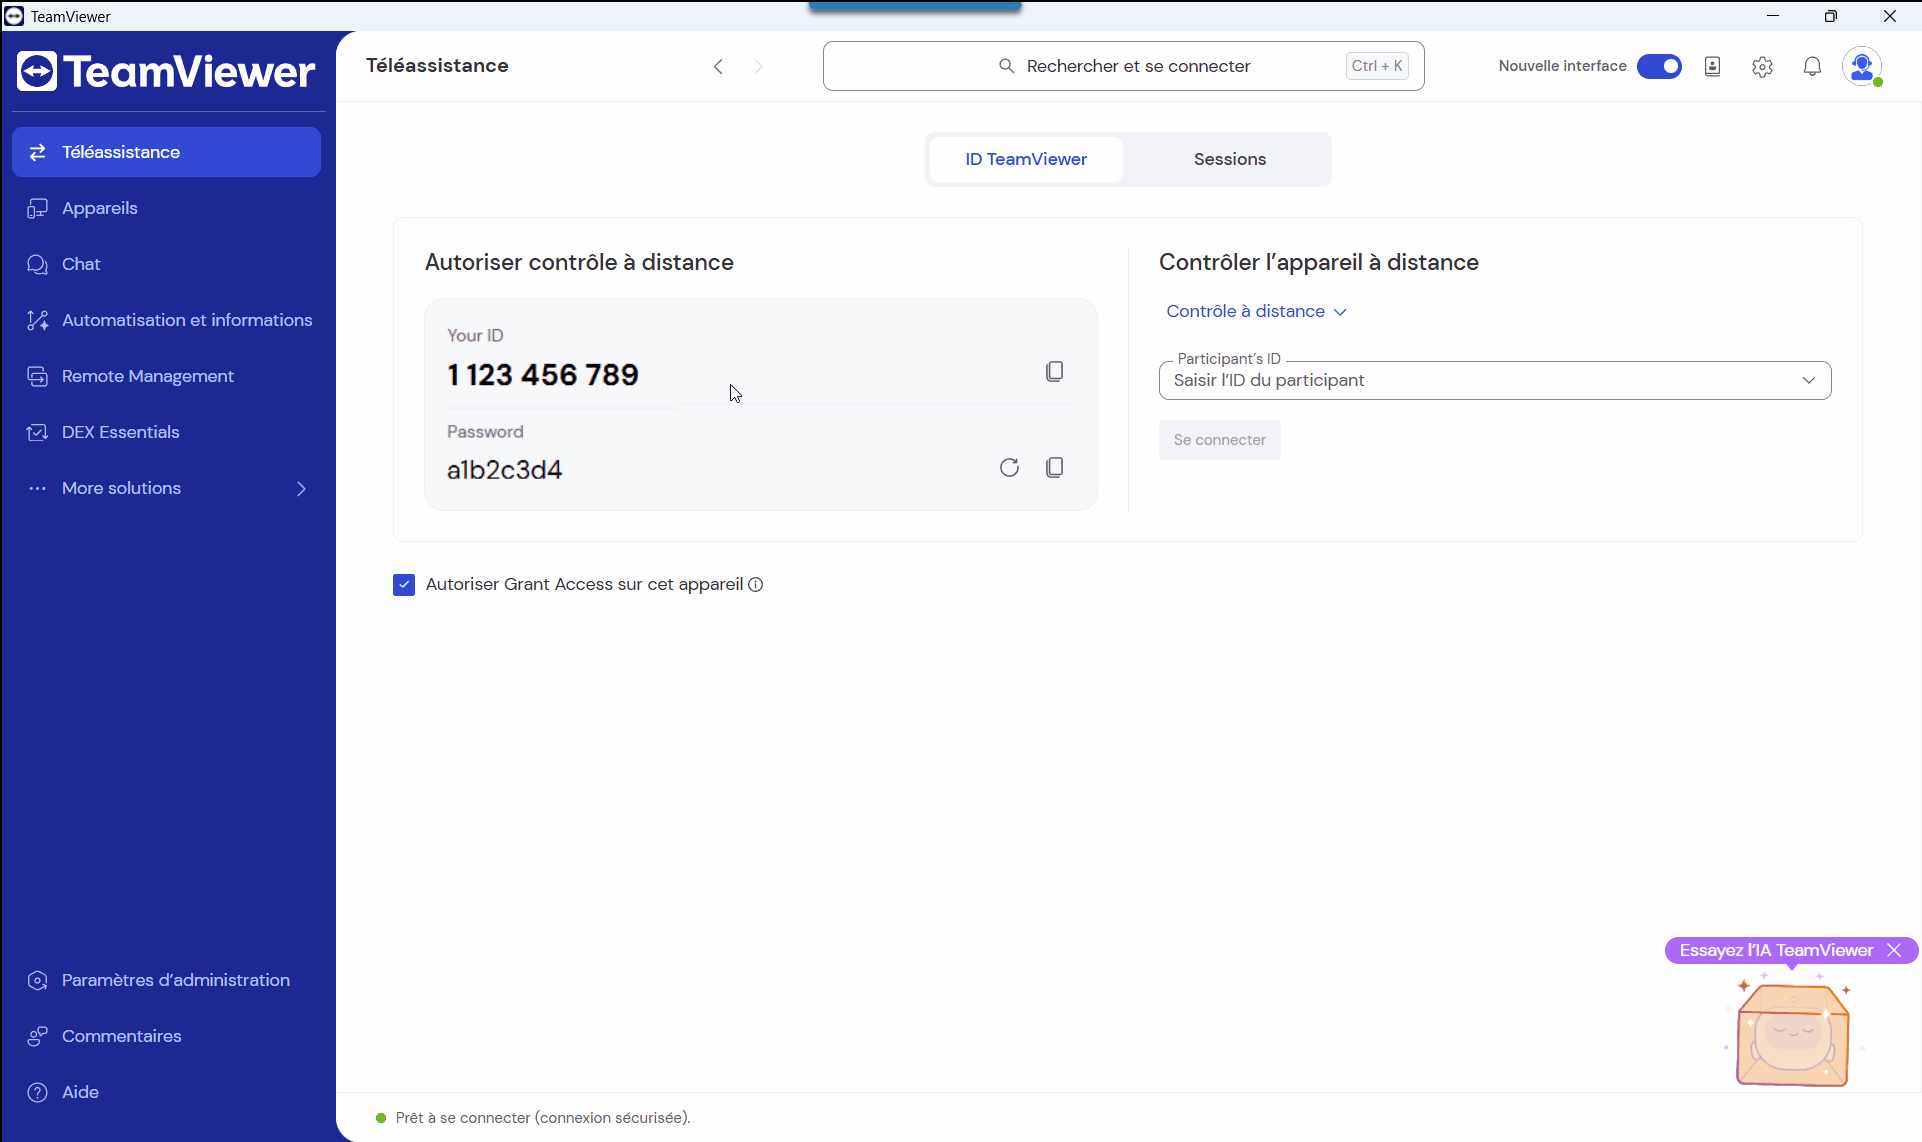
Task: Click the TeamViewer logo in the sidebar
Action: [x=166, y=72]
